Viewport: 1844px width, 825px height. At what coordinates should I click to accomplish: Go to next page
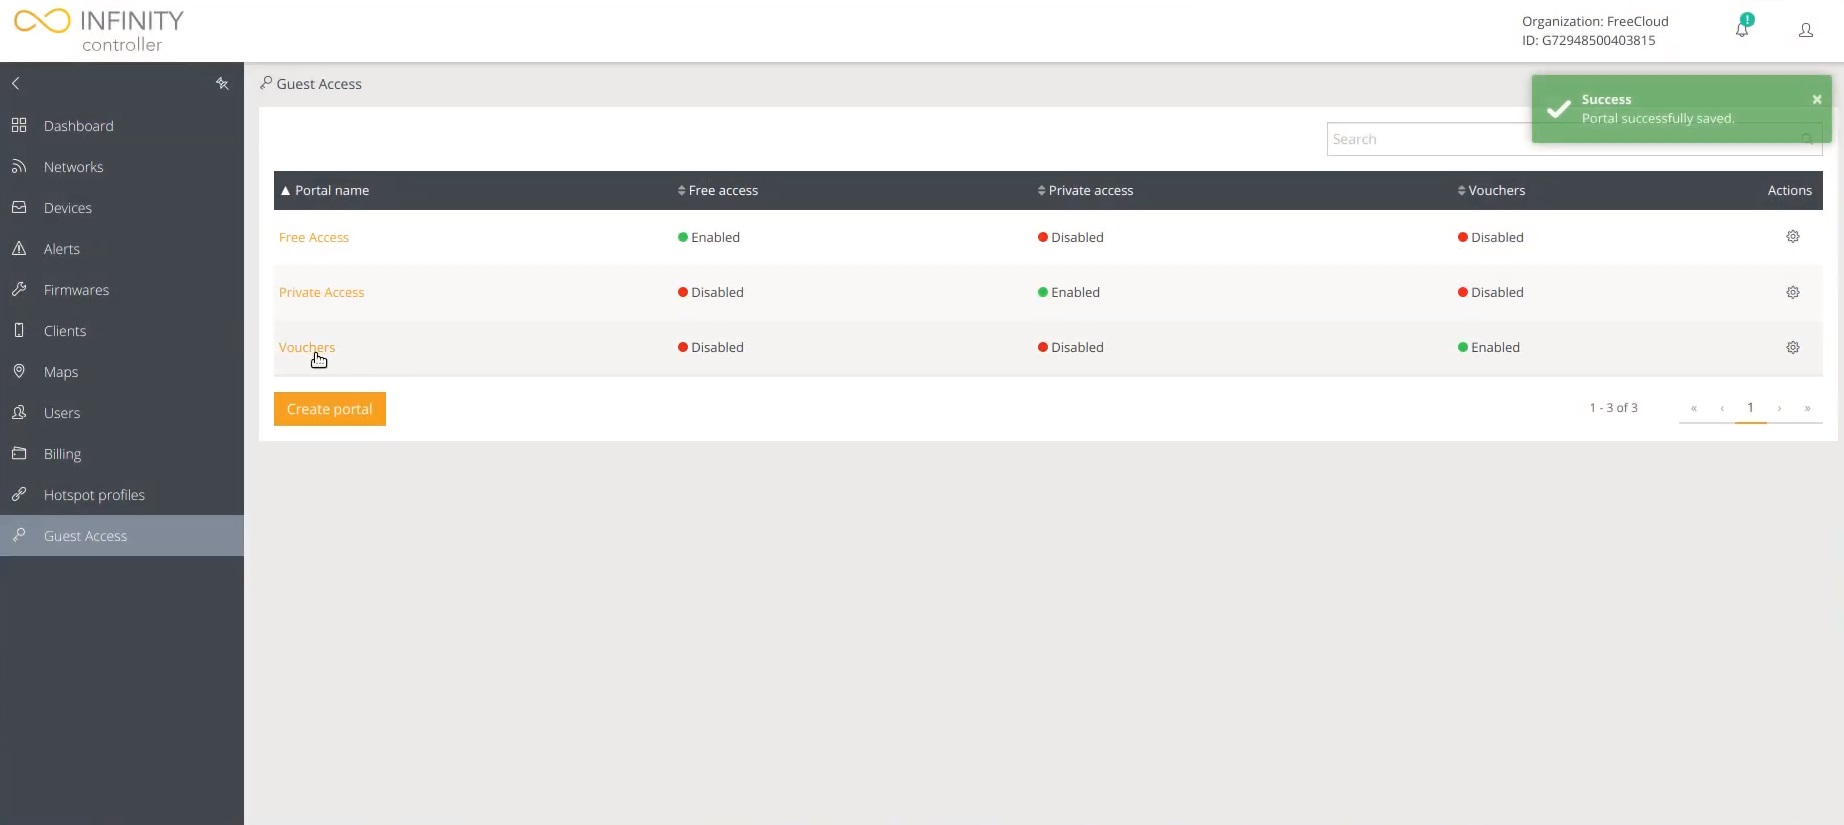coord(1779,408)
